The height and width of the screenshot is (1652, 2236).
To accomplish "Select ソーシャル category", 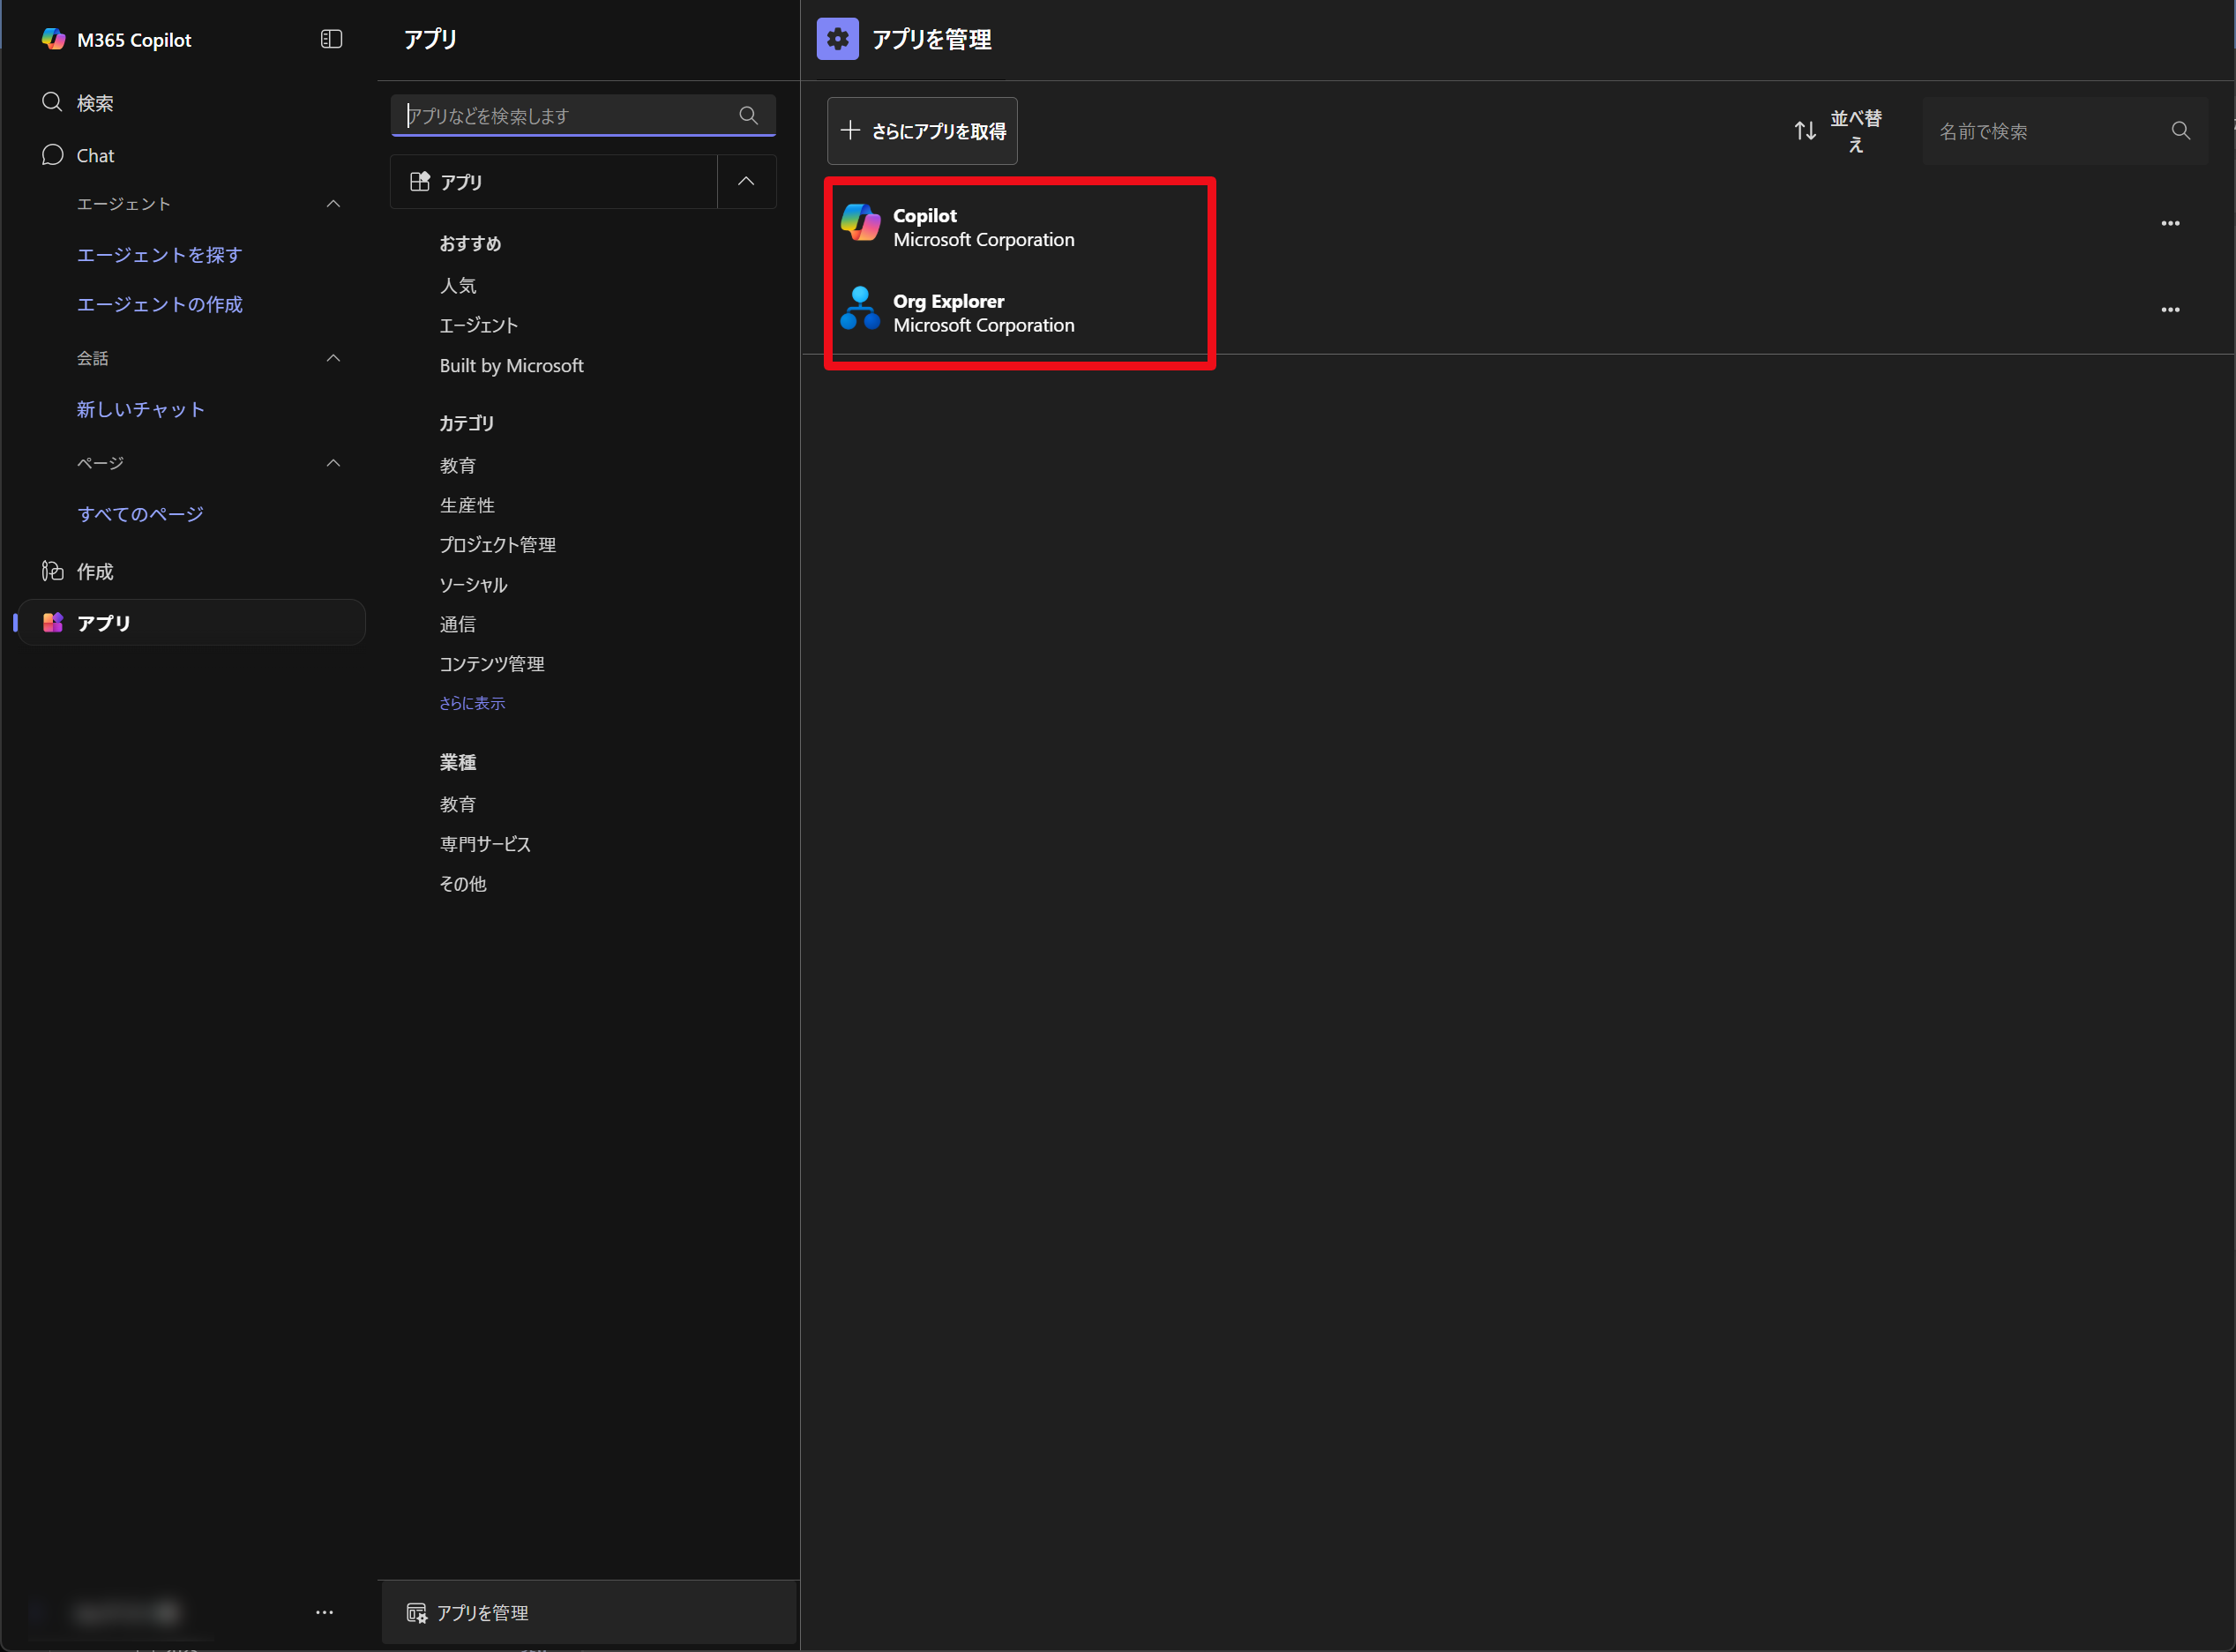I will [x=473, y=585].
